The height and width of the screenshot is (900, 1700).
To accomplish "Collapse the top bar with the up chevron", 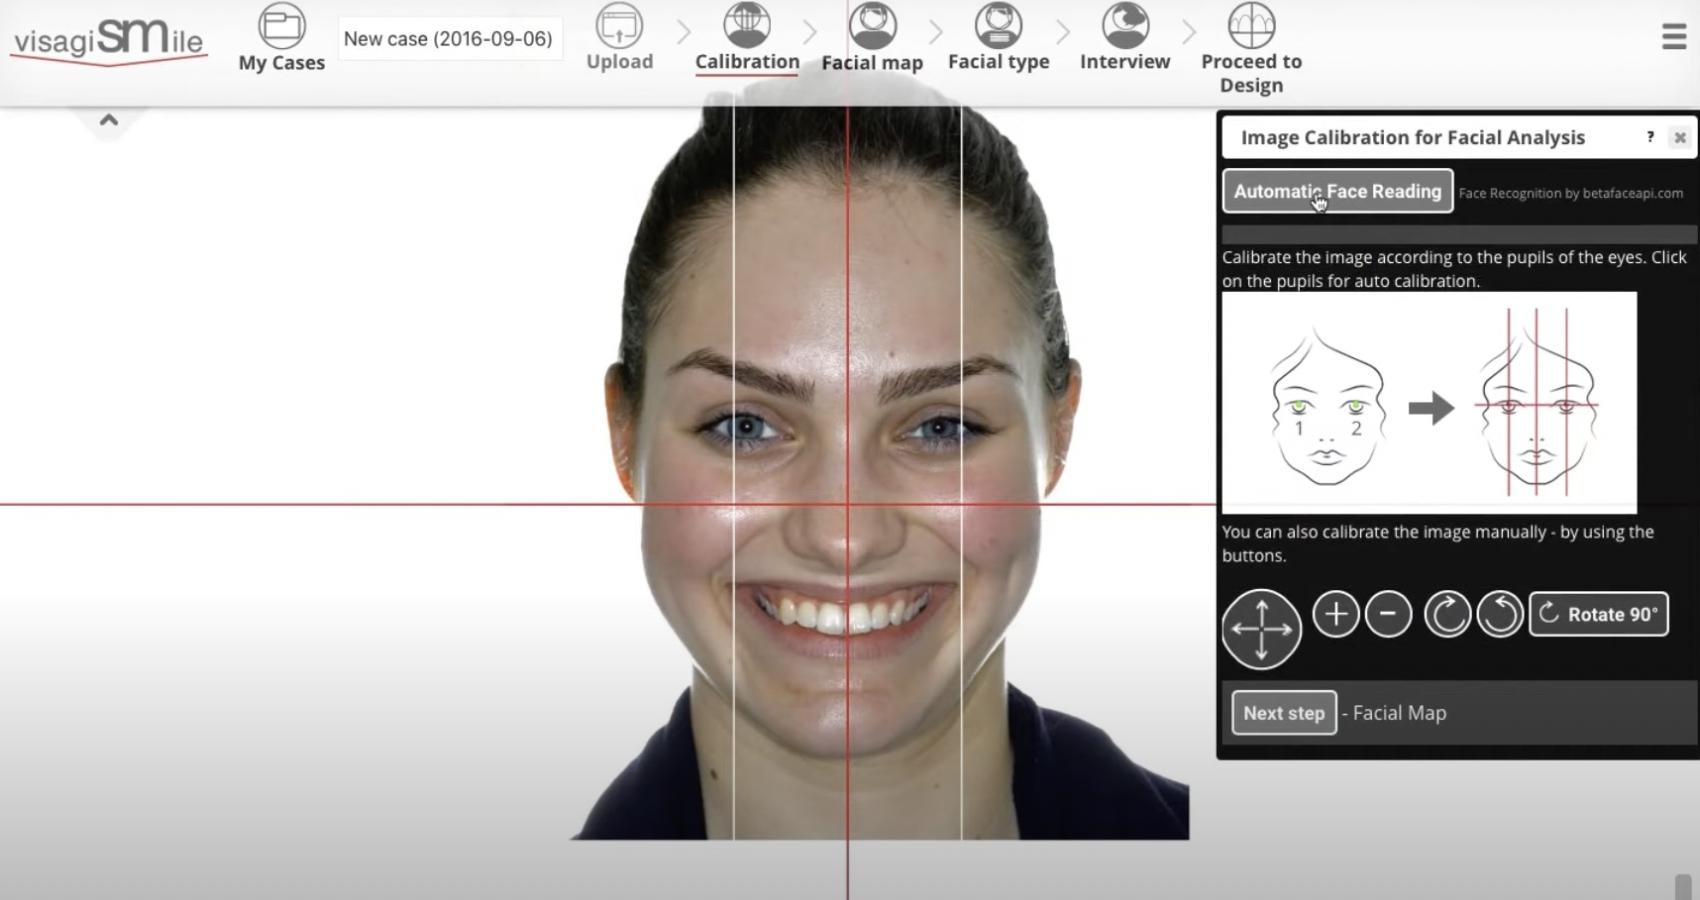I will pyautogui.click(x=109, y=120).
